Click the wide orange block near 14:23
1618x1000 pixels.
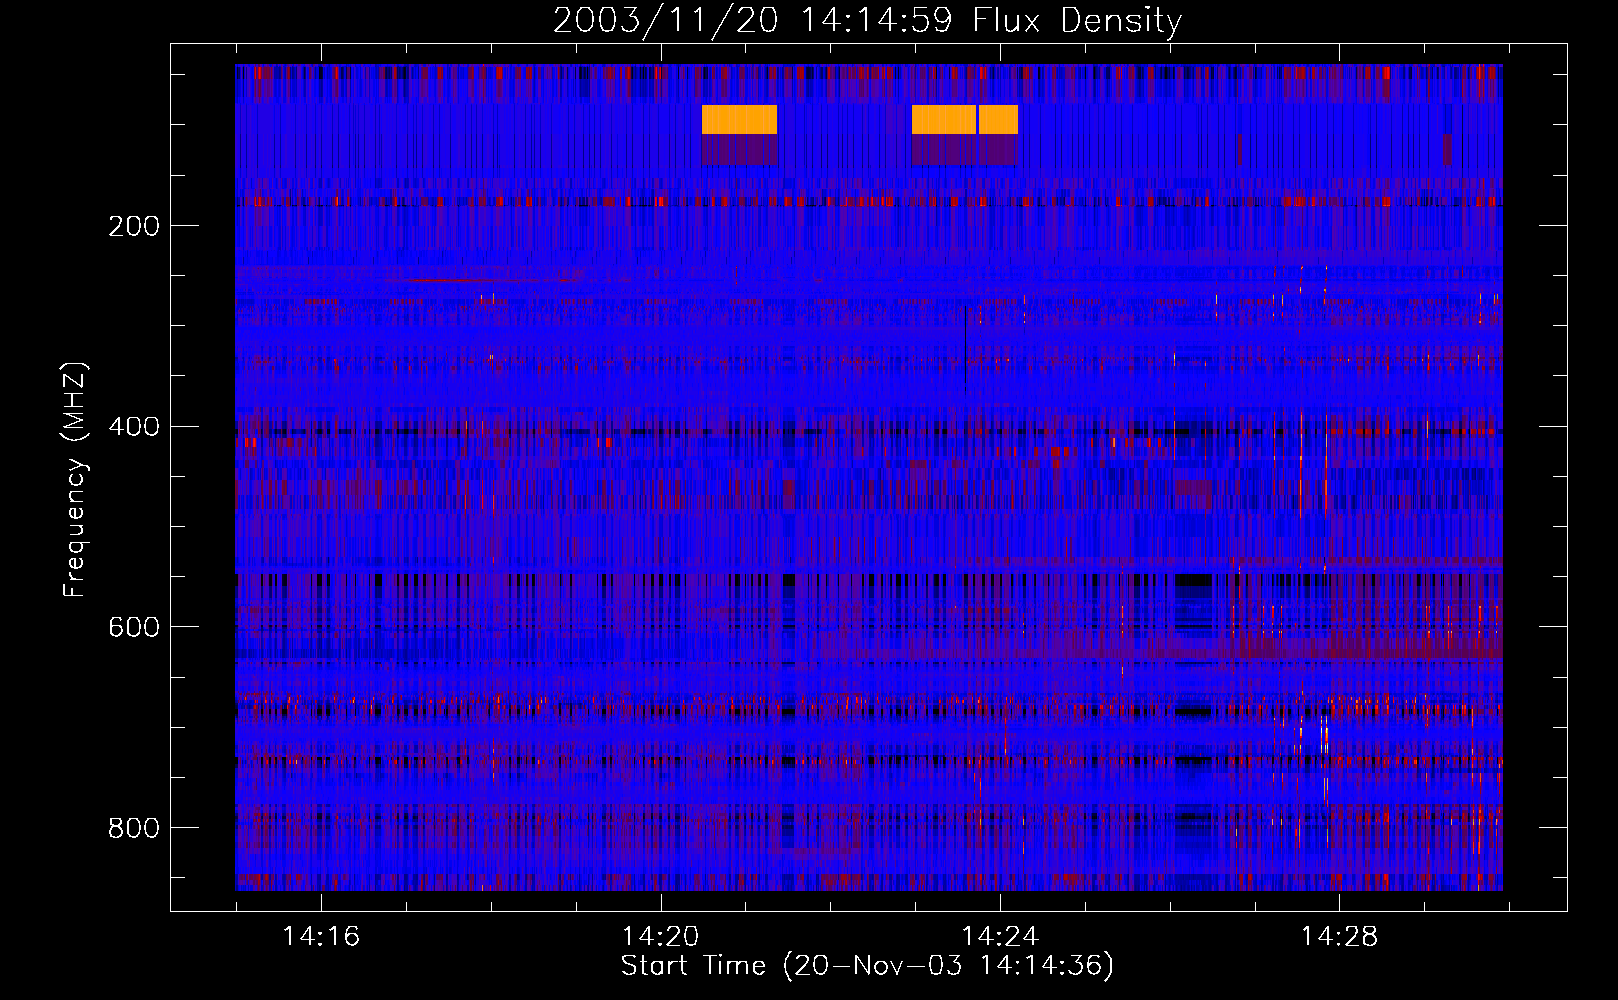tap(943, 119)
